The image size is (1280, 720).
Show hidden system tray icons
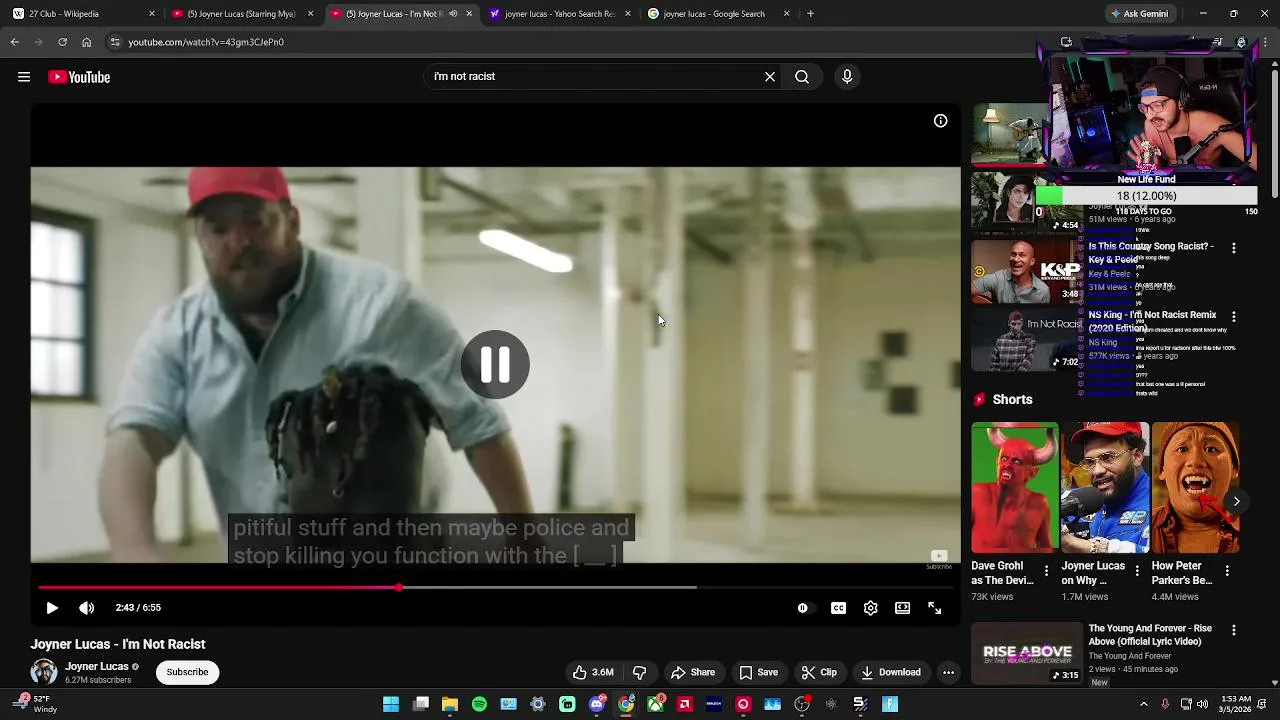[x=1144, y=704]
